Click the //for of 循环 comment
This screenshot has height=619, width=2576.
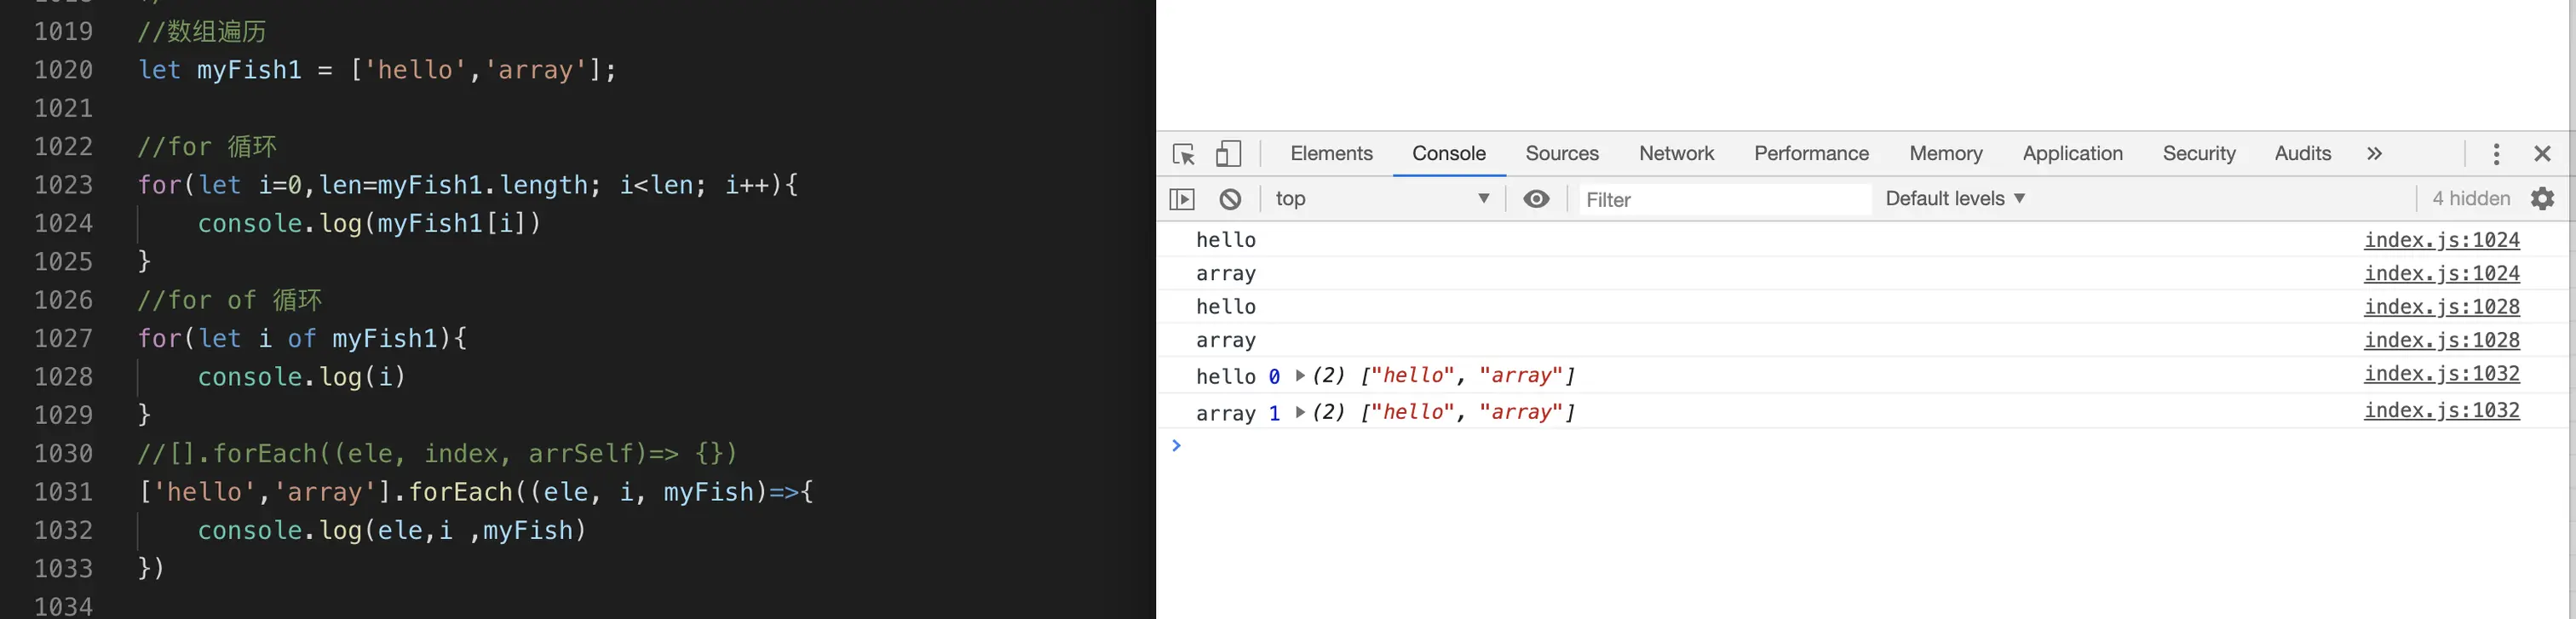coord(230,300)
